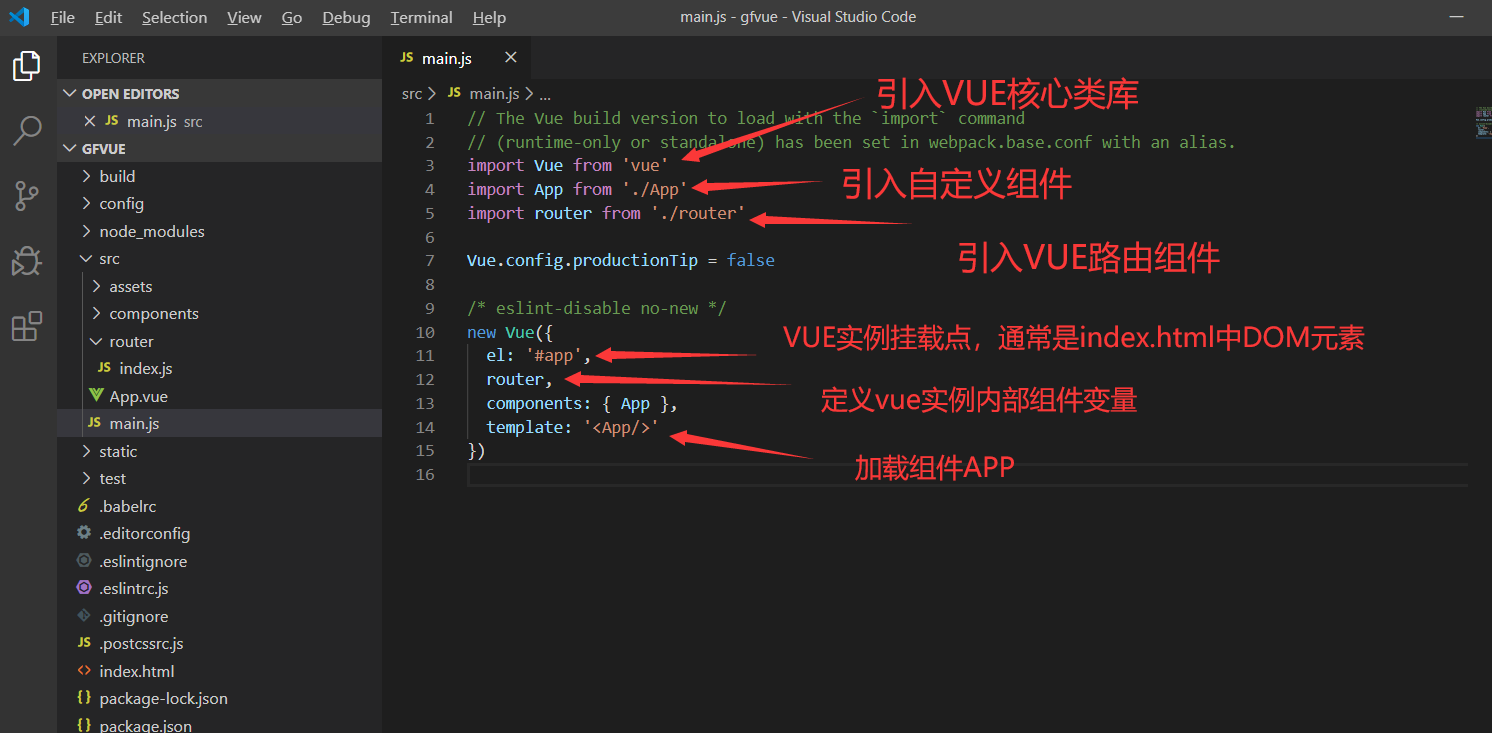Close the main.js editor tab
The width and height of the screenshot is (1492, 733).
[511, 58]
